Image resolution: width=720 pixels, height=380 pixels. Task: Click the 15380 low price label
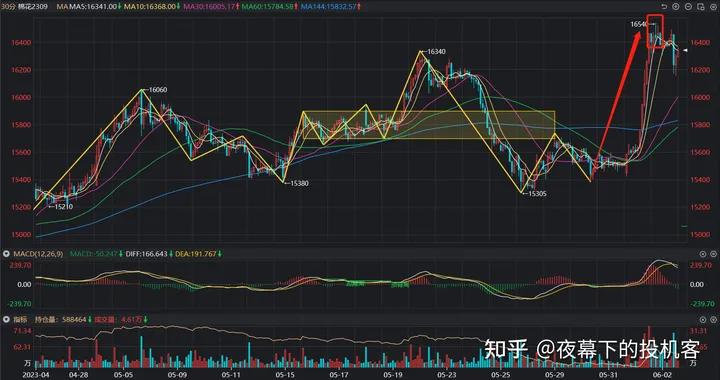point(299,183)
